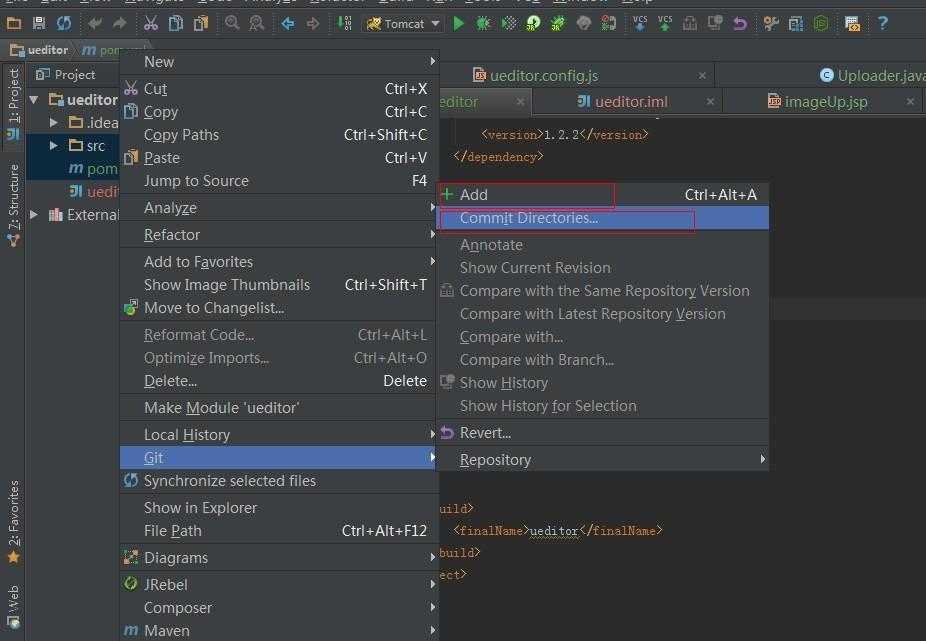Select Revert in the Git submenu
The width and height of the screenshot is (926, 641).
click(x=485, y=433)
